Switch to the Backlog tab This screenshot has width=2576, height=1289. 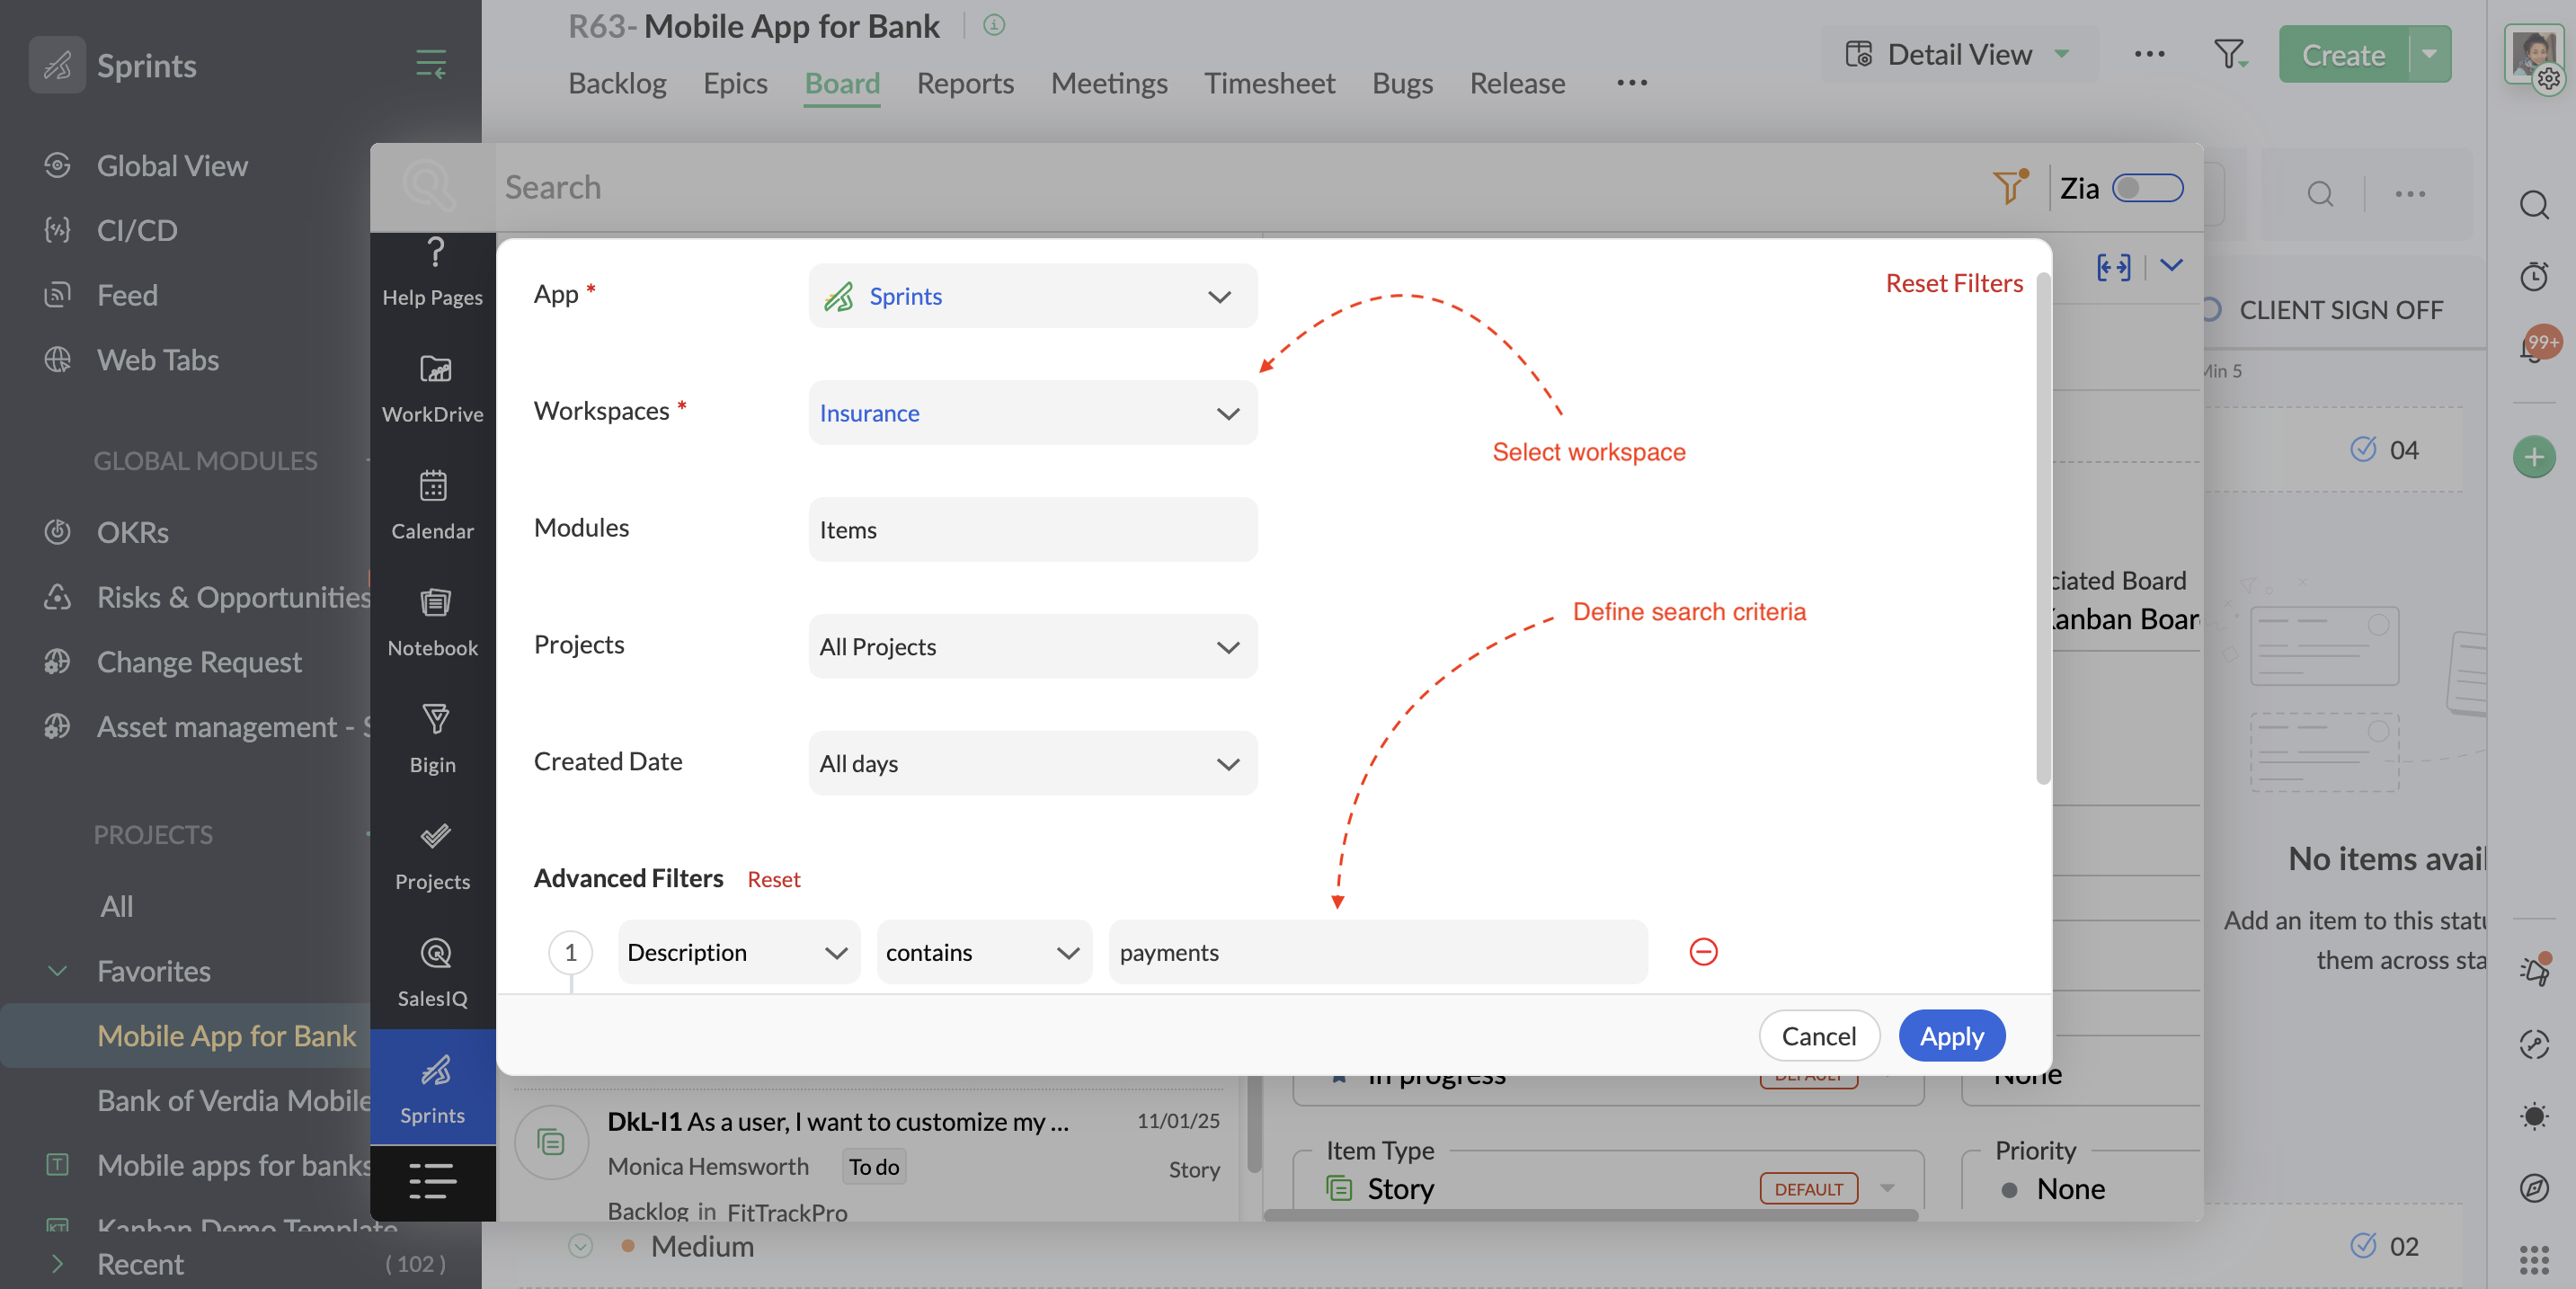(617, 83)
